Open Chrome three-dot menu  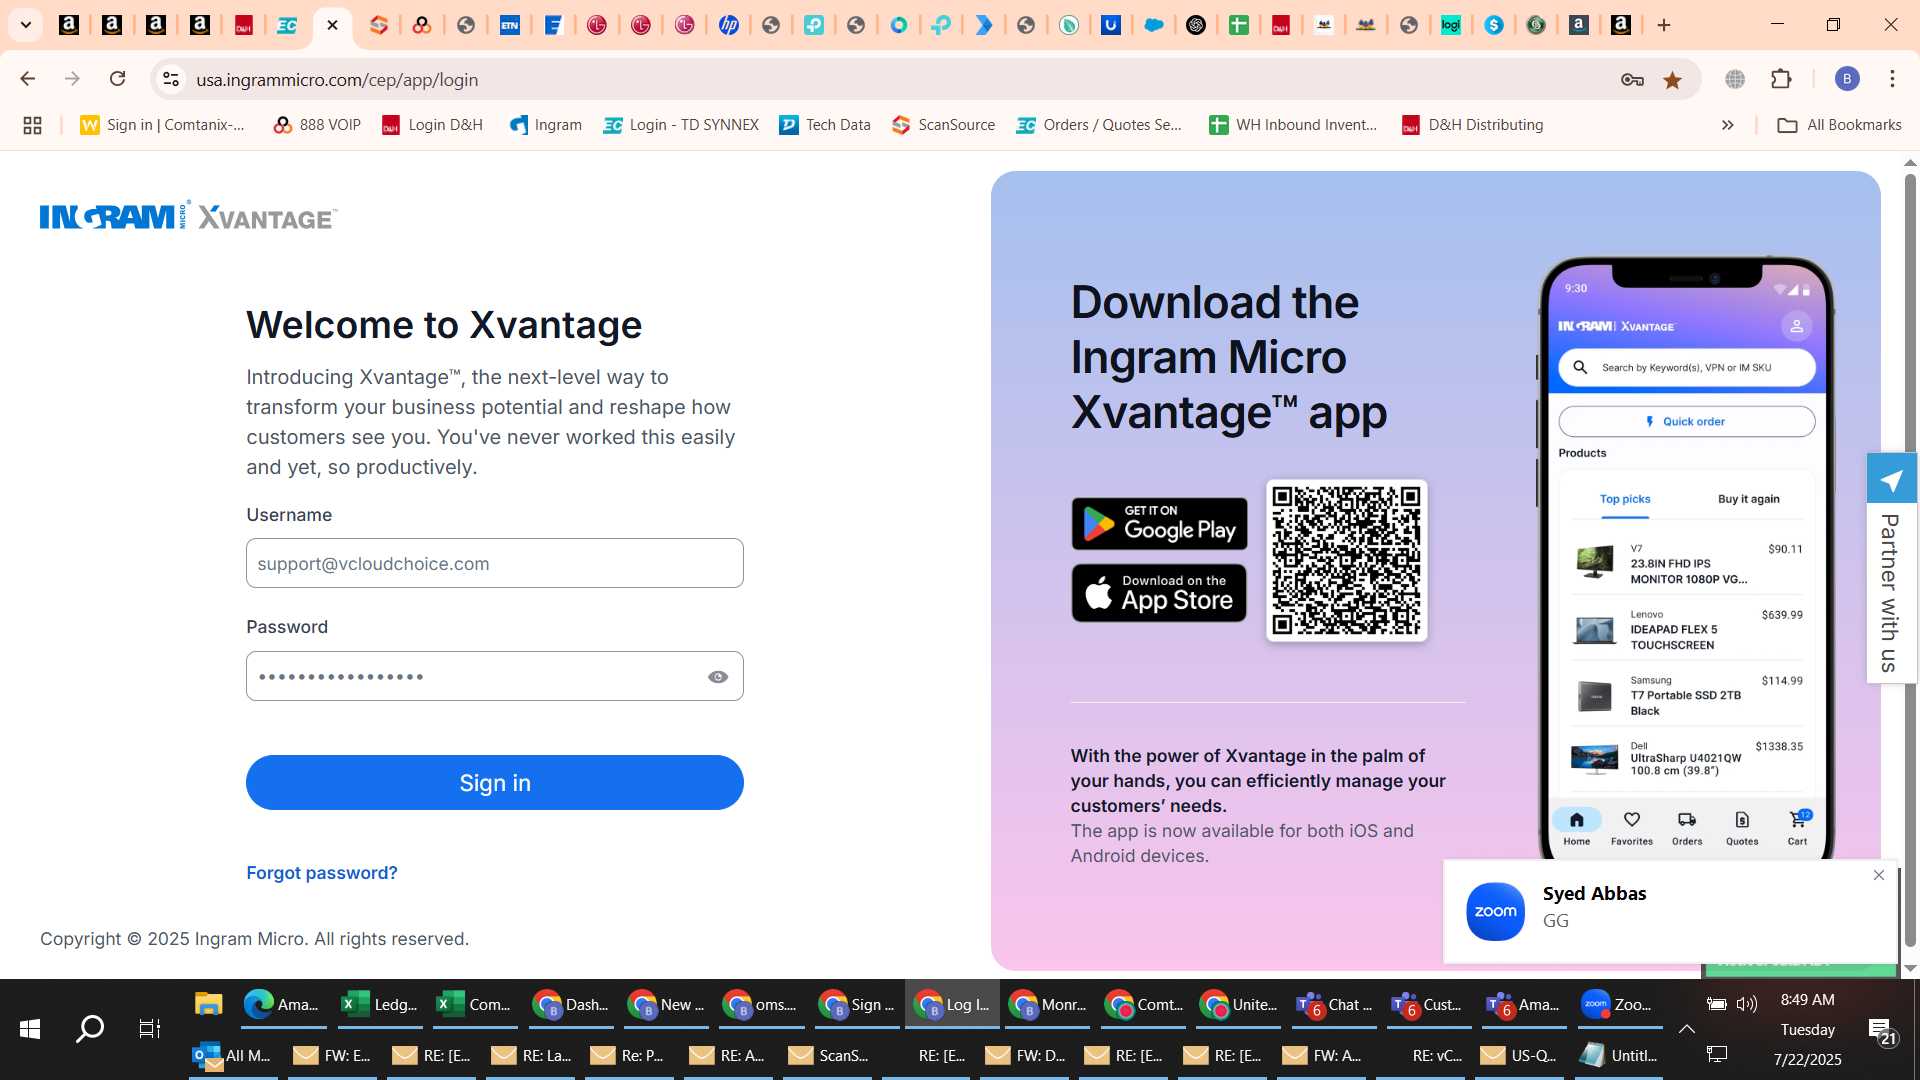[x=1892, y=79]
